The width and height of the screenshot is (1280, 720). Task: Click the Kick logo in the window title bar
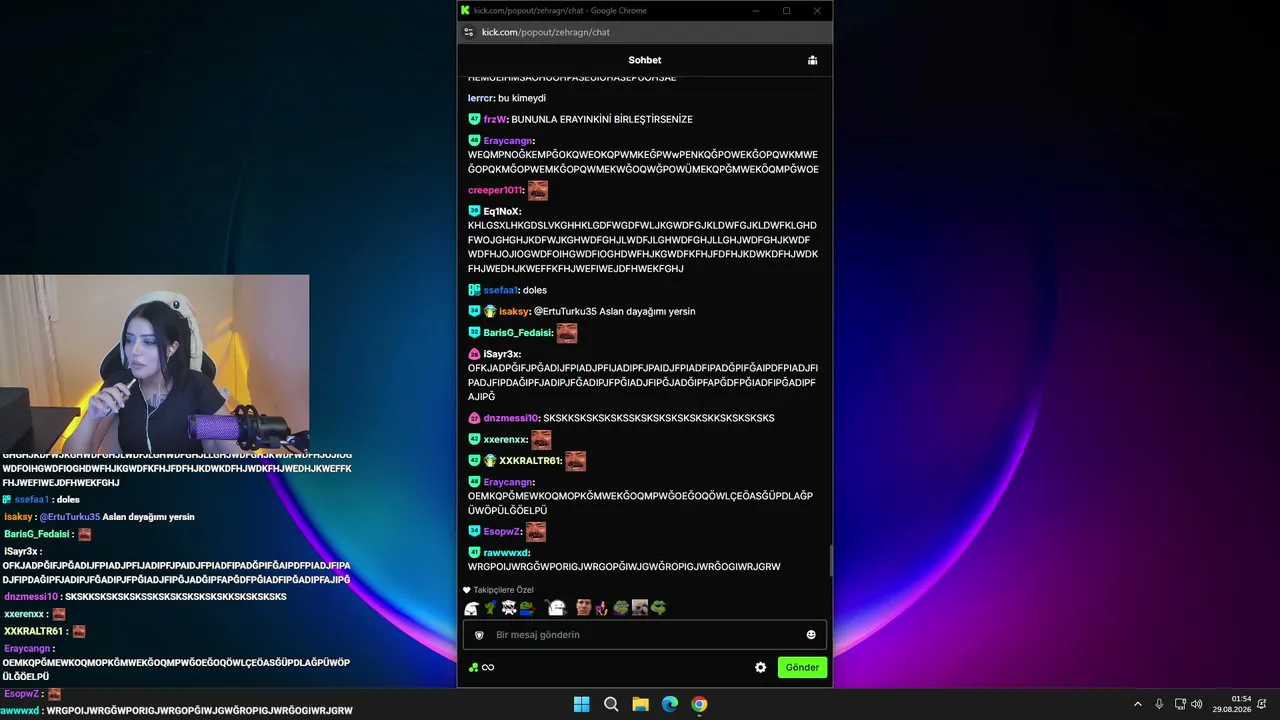(x=465, y=10)
